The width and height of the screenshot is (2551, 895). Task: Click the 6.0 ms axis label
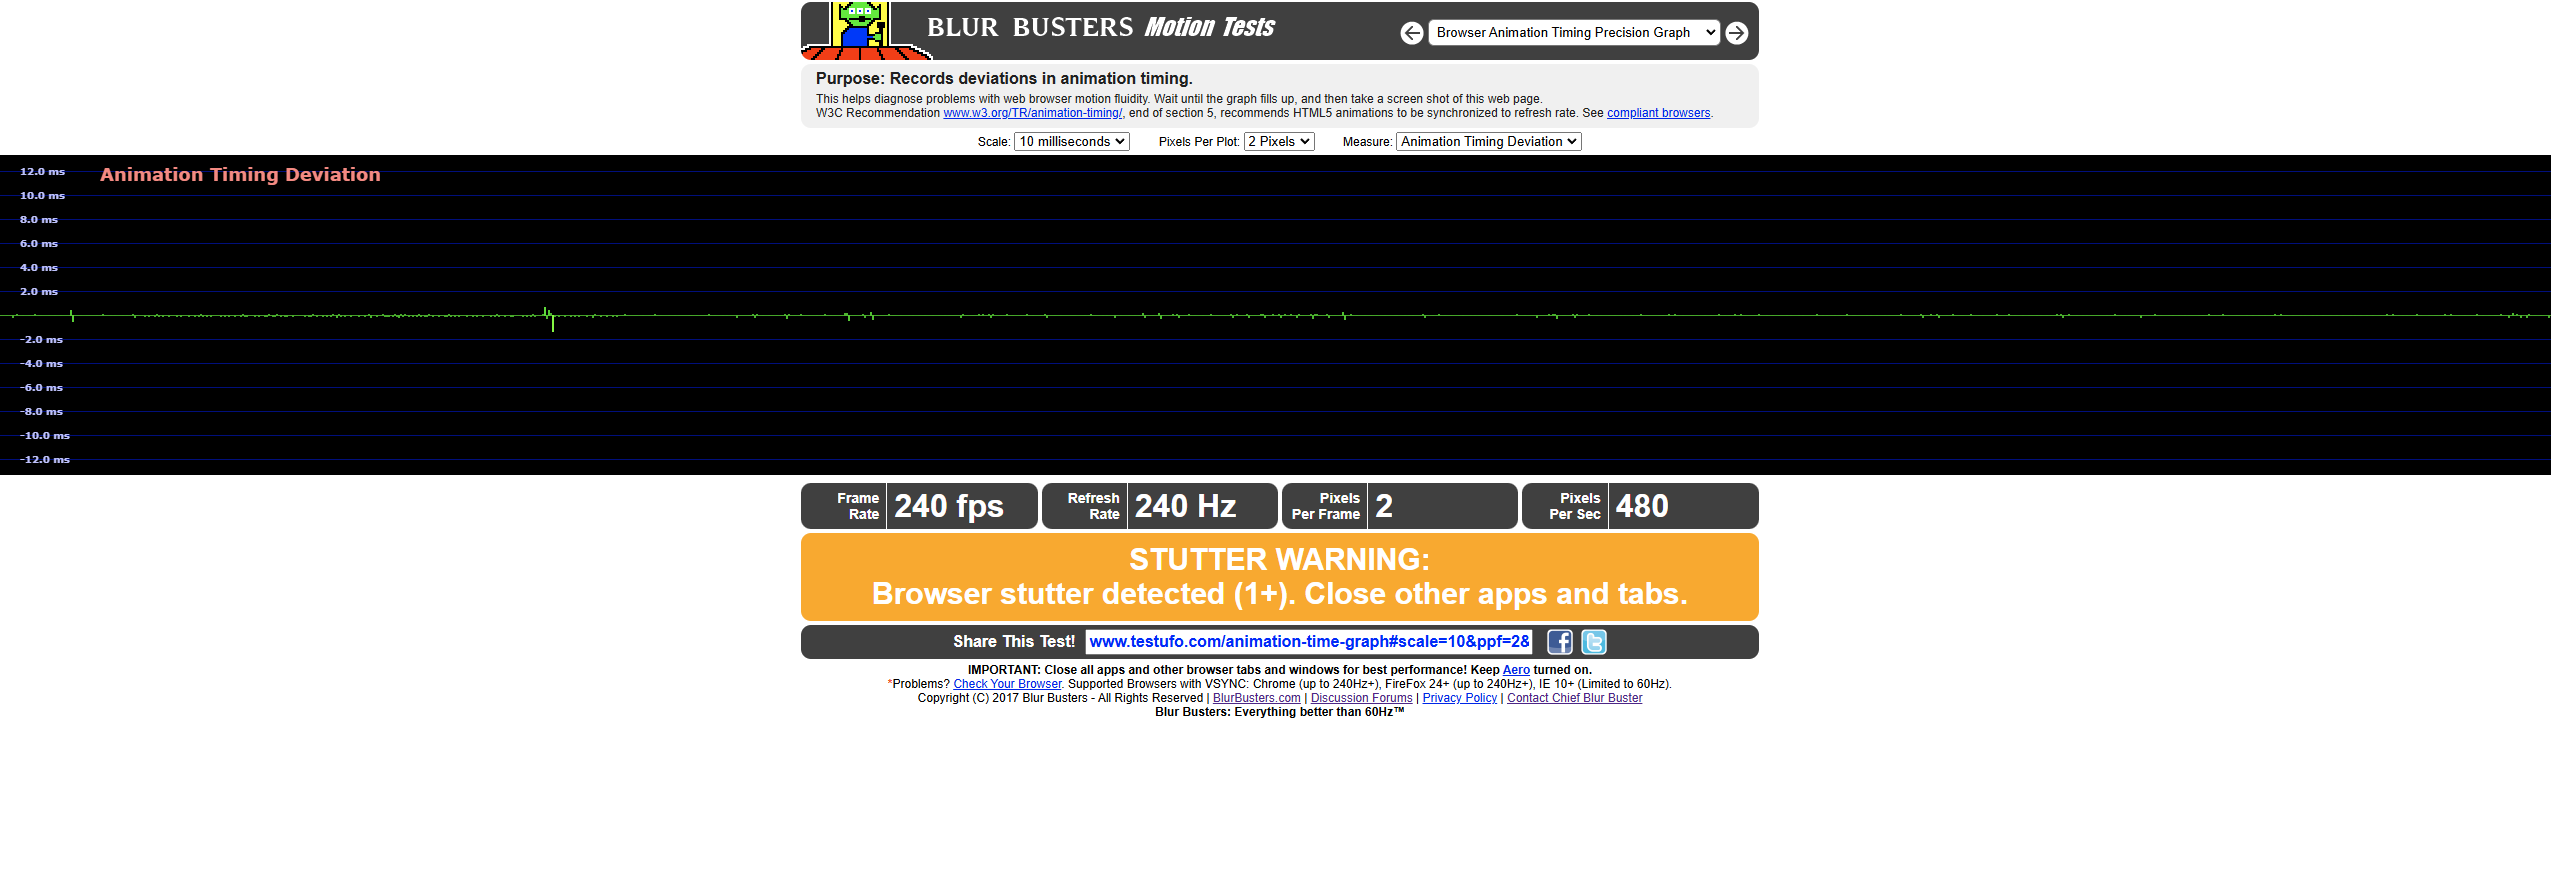tap(39, 244)
